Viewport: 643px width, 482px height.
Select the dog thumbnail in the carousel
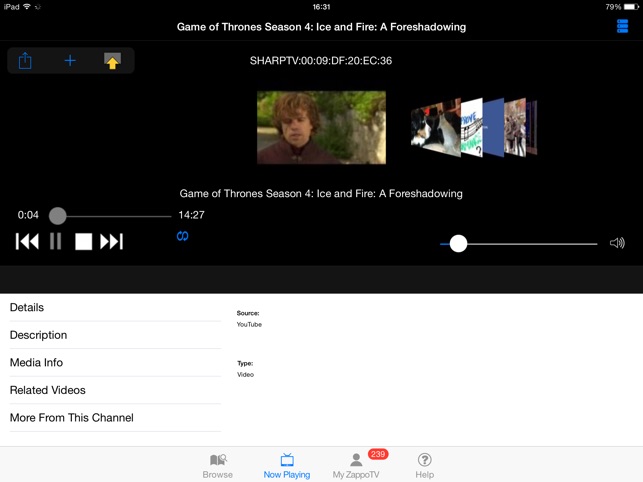point(436,128)
